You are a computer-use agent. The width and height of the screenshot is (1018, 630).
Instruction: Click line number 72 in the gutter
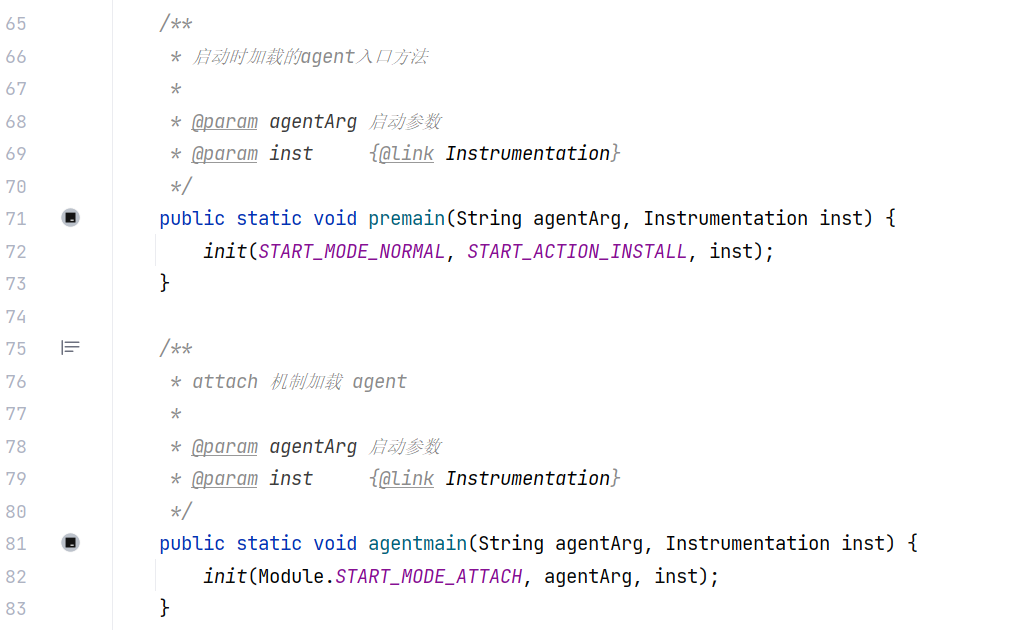16,251
